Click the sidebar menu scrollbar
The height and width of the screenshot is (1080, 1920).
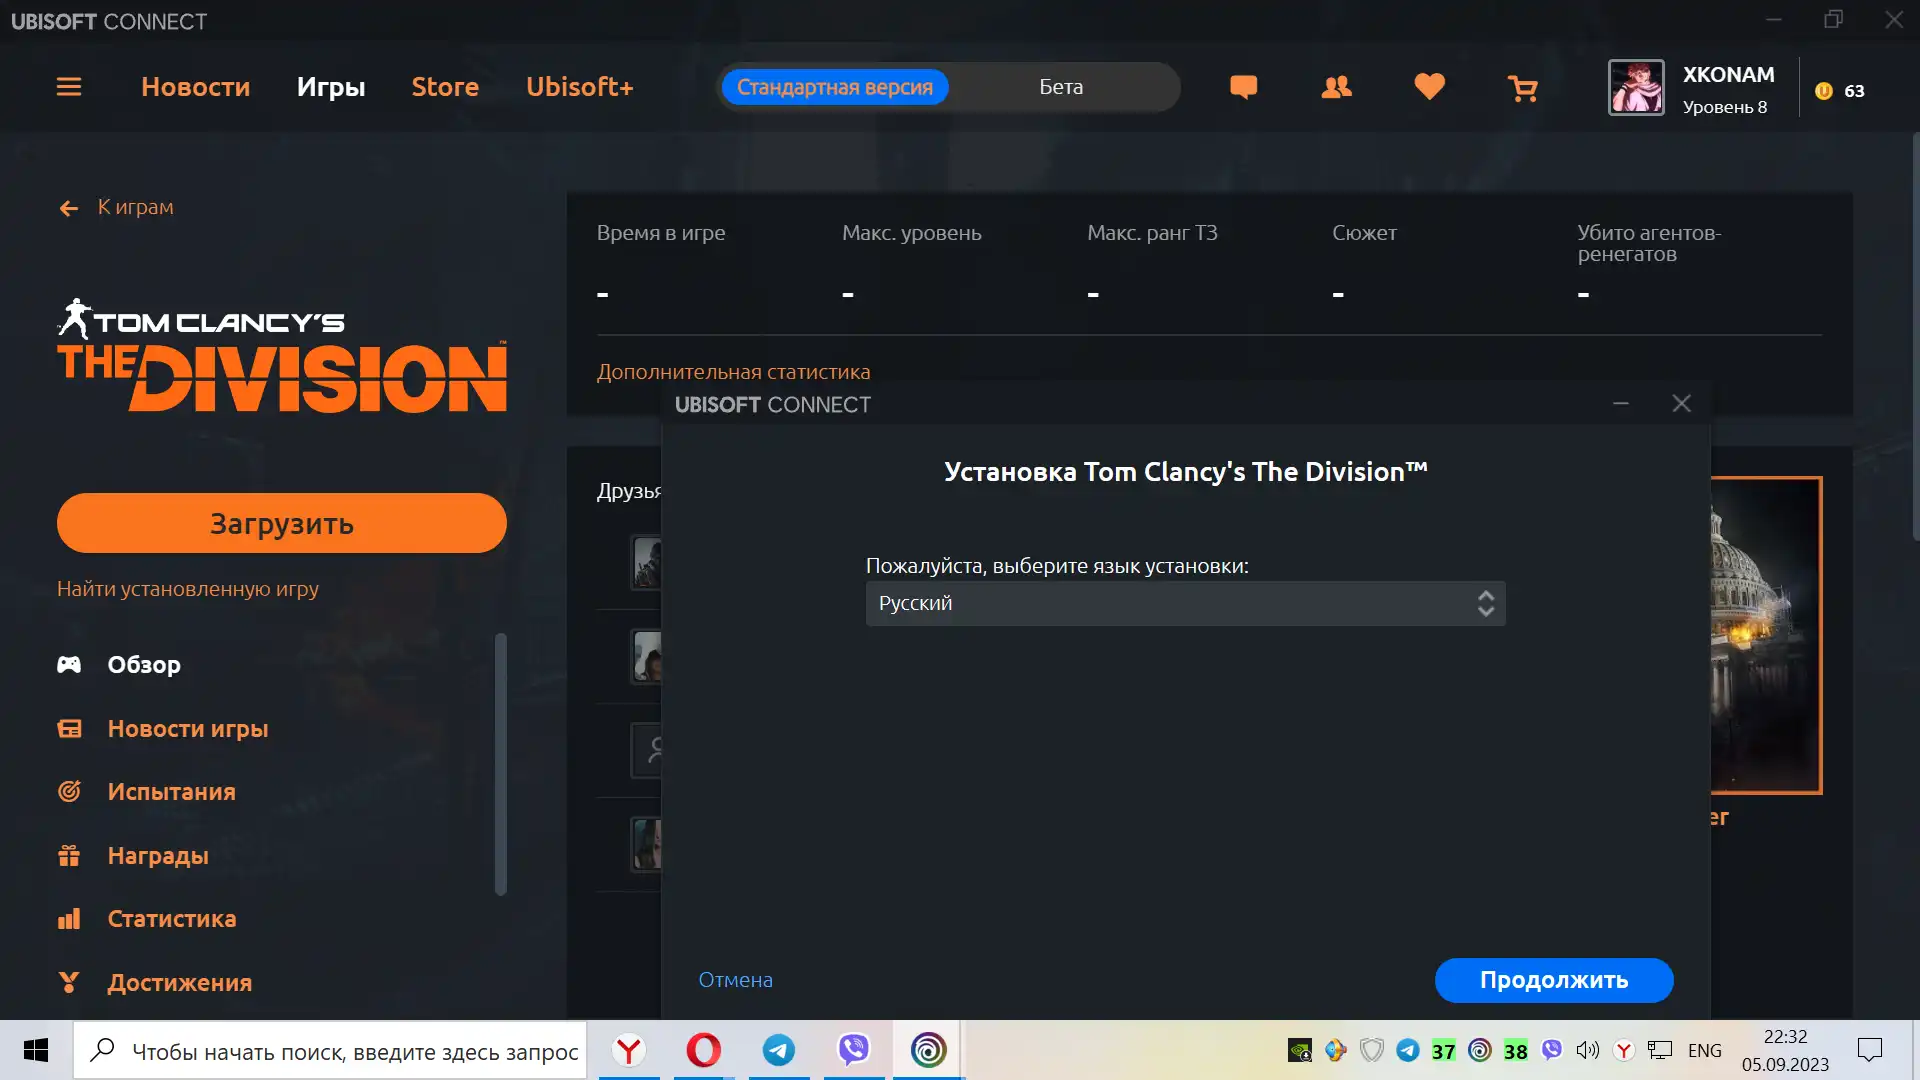[501, 765]
